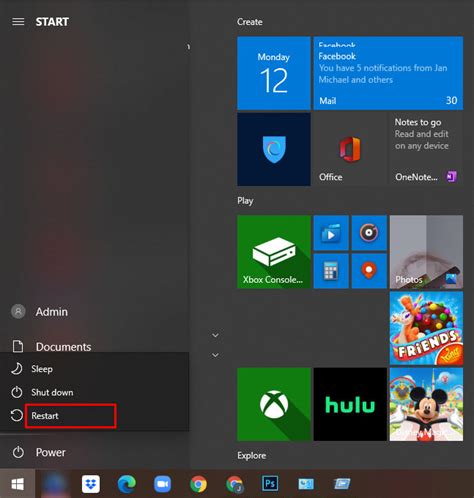The image size is (474, 498).
Task: Open the Chrome profile icon with badge on taskbar
Action: point(235,484)
